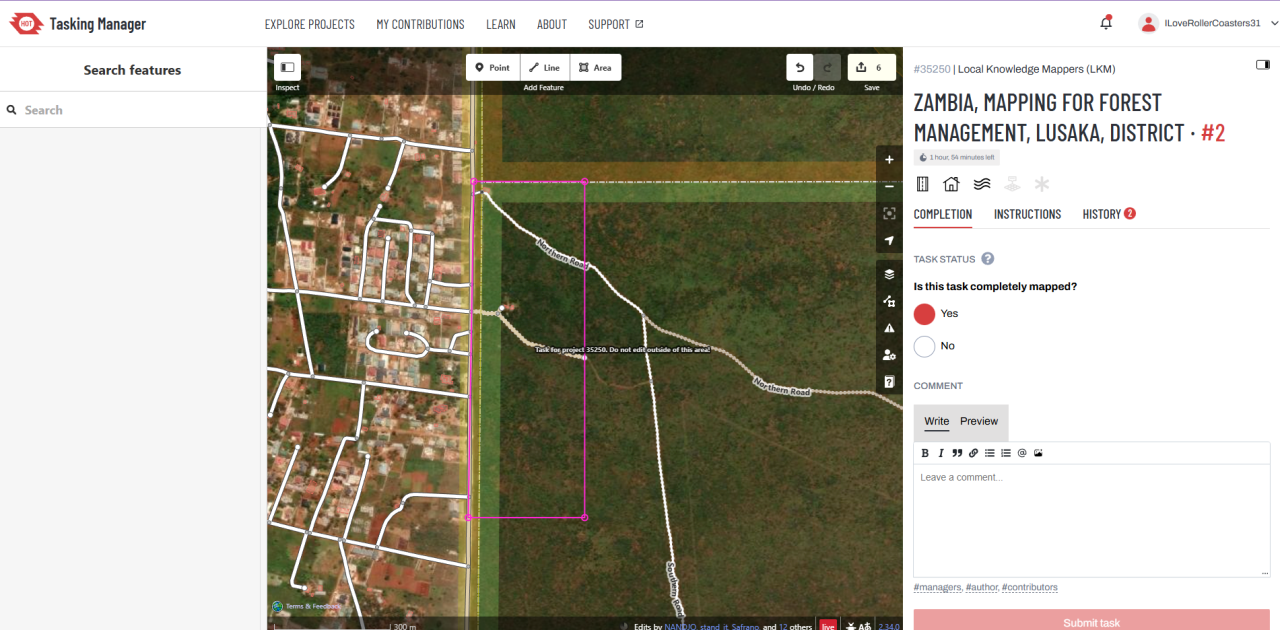Screen dimensions: 1280x630
Task: Switch to the Instructions tab
Action: [1027, 214]
